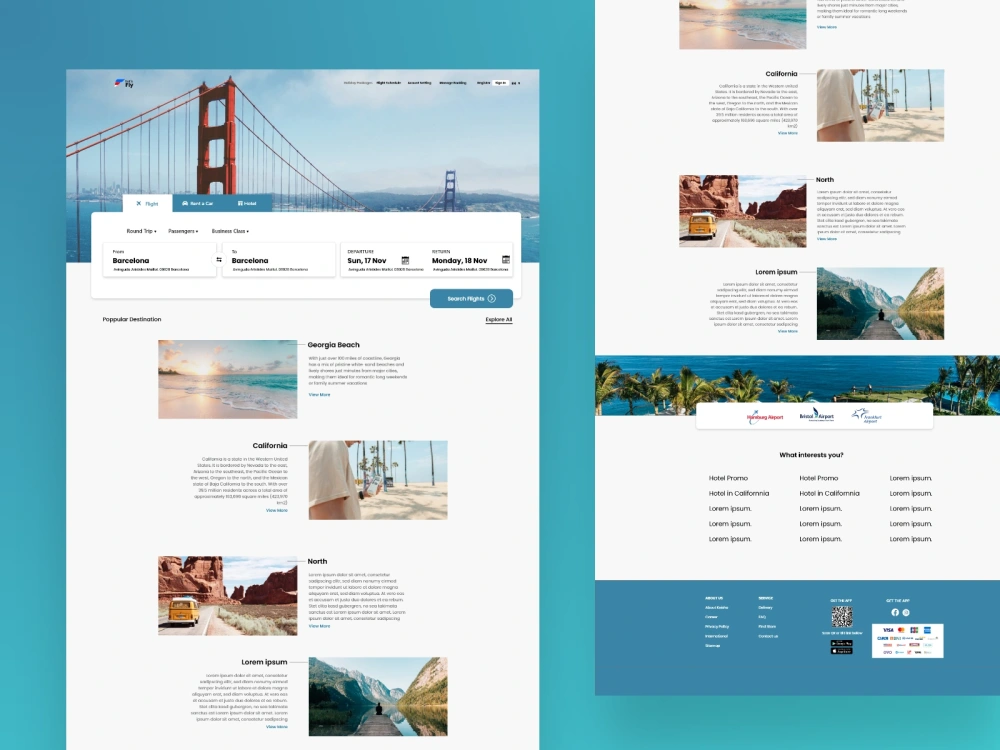The width and height of the screenshot is (1000, 750).
Task: Click the Register link in the header
Action: [x=483, y=83]
